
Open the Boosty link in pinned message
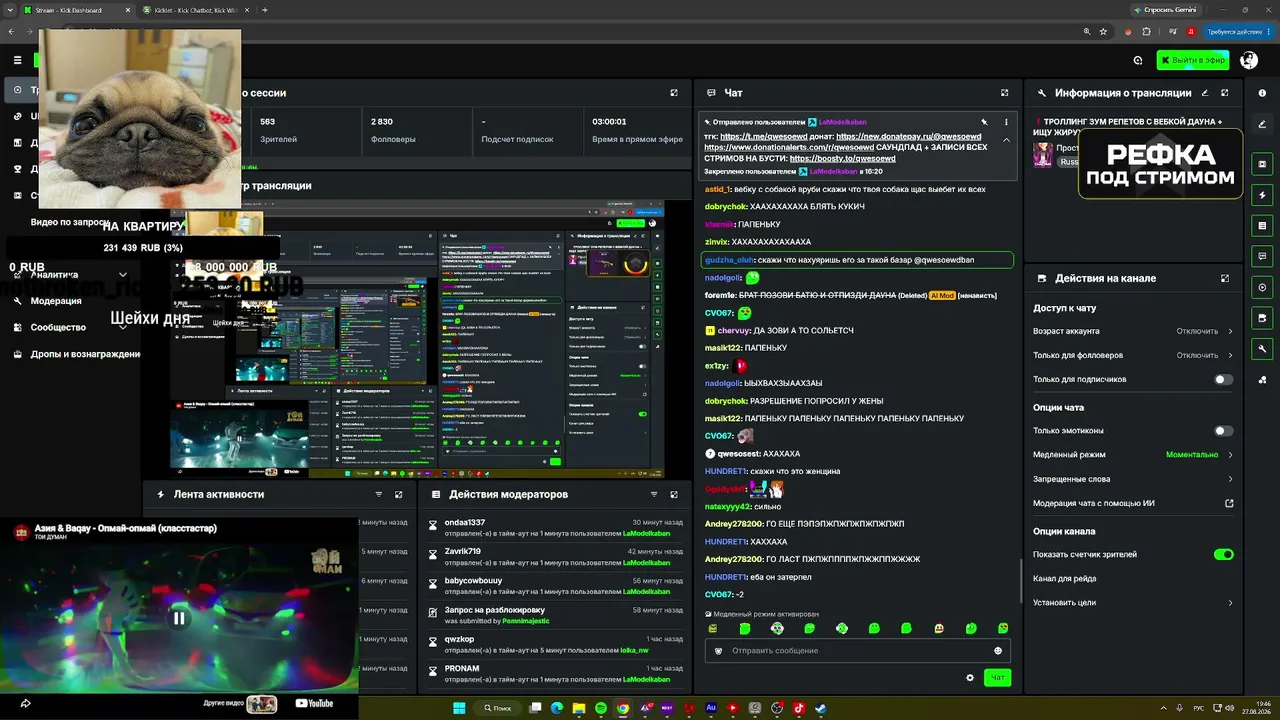[842, 159]
